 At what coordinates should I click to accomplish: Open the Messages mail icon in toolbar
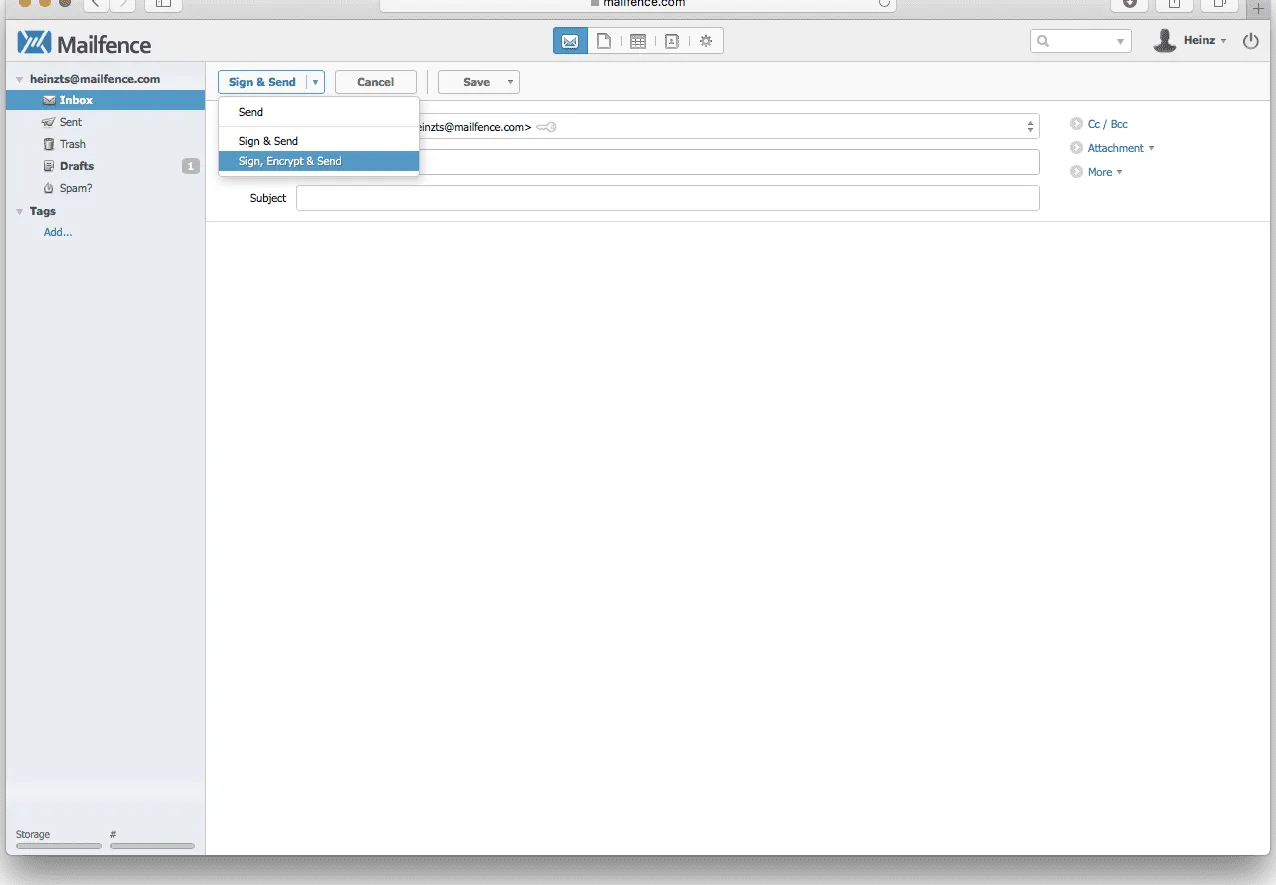coord(570,41)
